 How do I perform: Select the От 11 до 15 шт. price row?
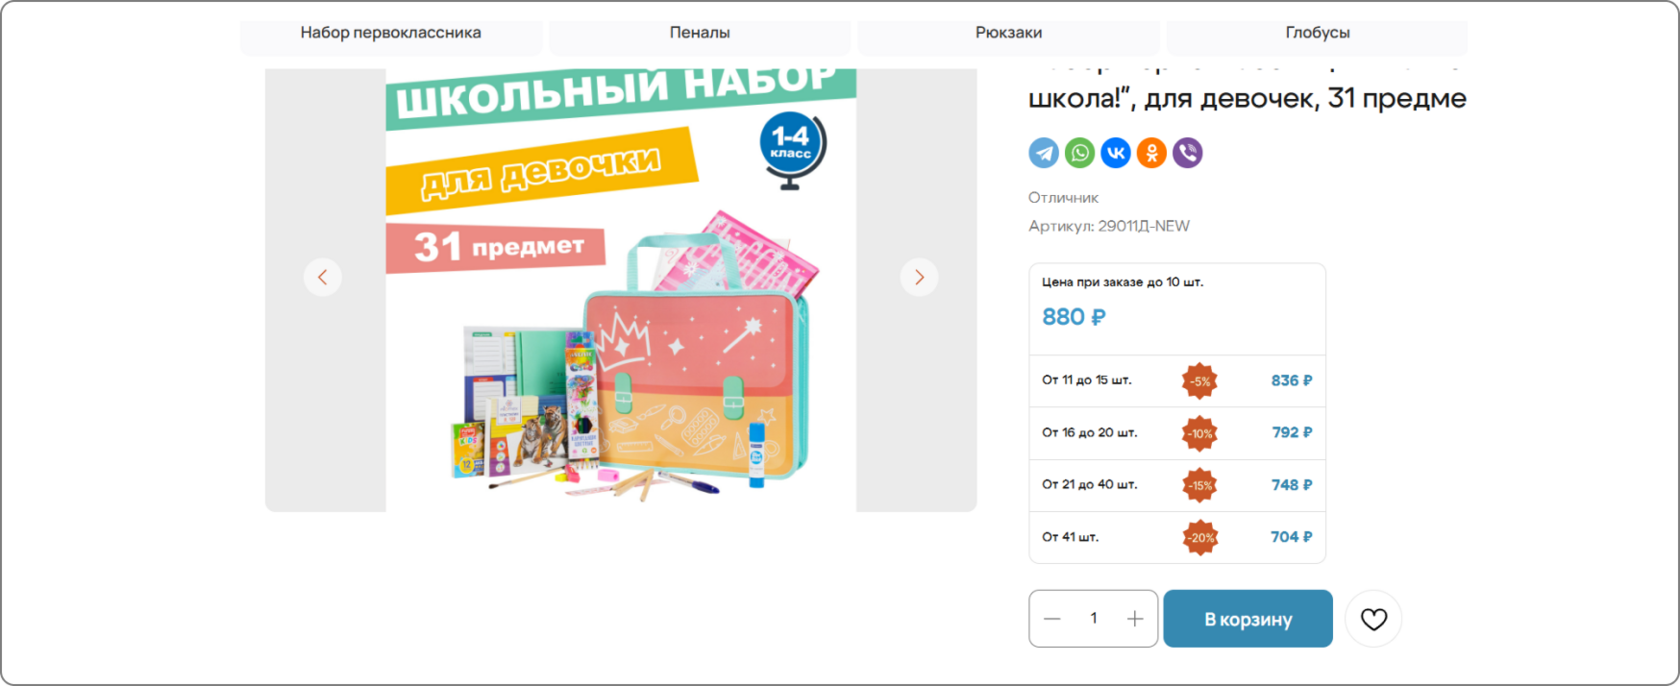[x=1177, y=381]
